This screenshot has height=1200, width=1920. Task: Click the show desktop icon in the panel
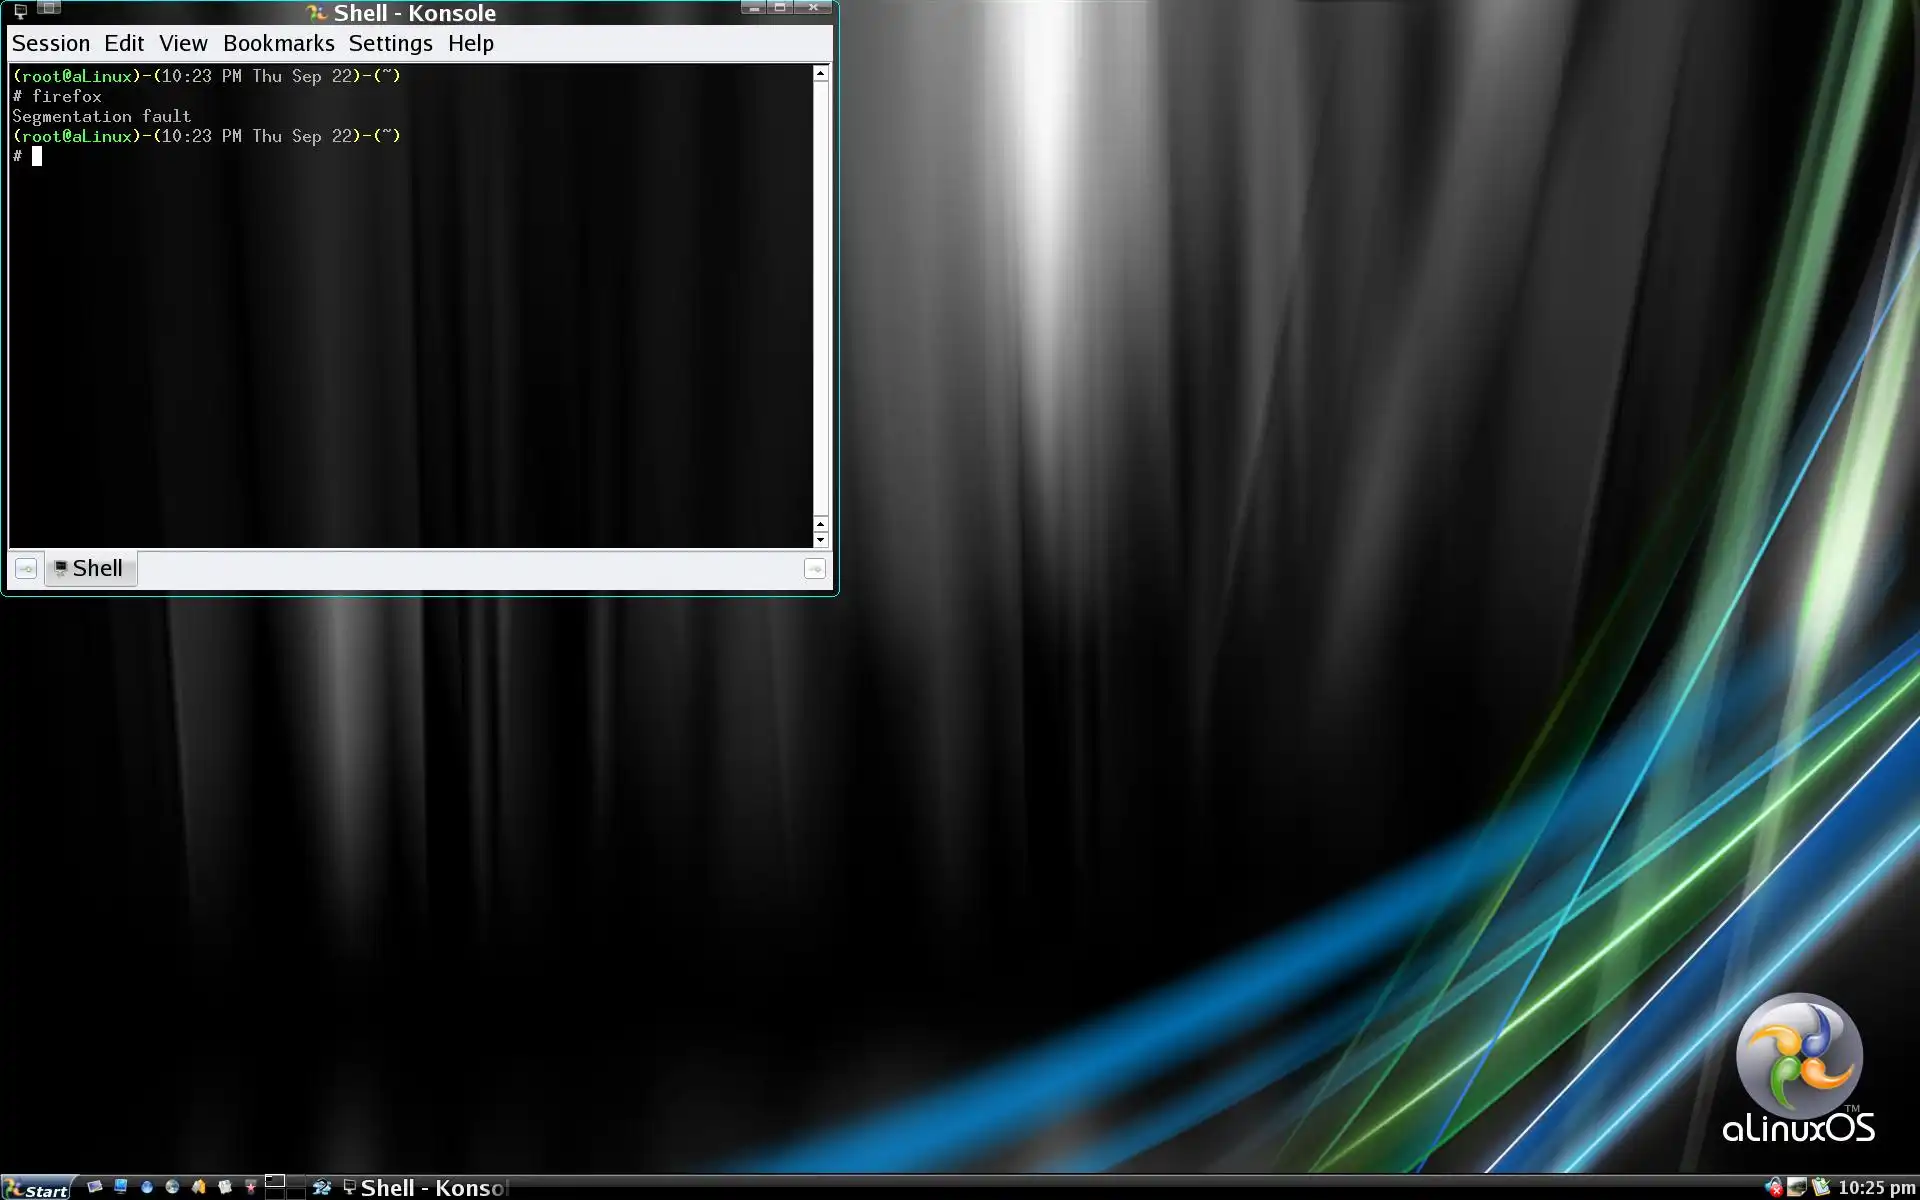tap(95, 1186)
